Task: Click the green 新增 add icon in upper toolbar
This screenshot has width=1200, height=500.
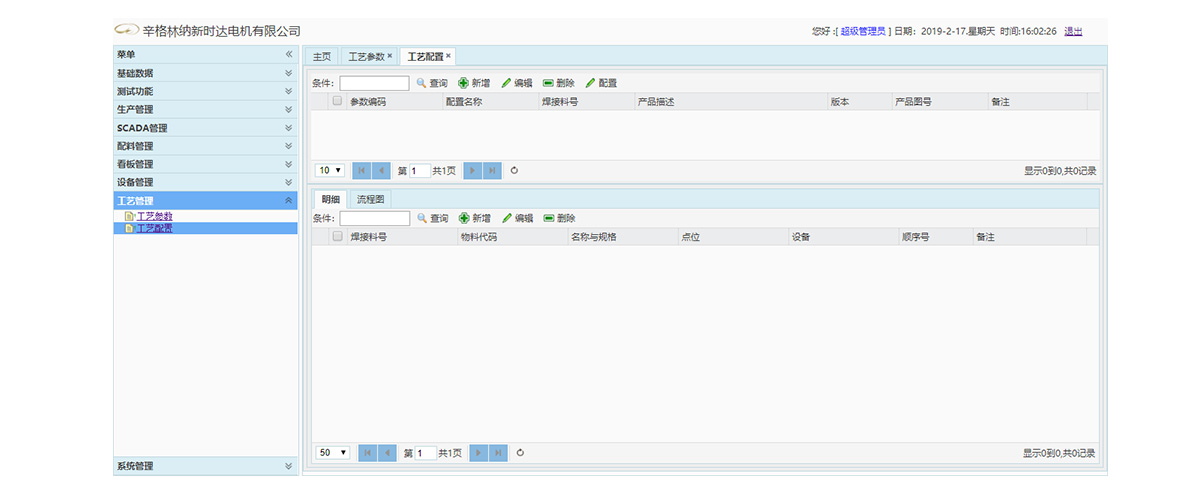Action: coord(464,83)
